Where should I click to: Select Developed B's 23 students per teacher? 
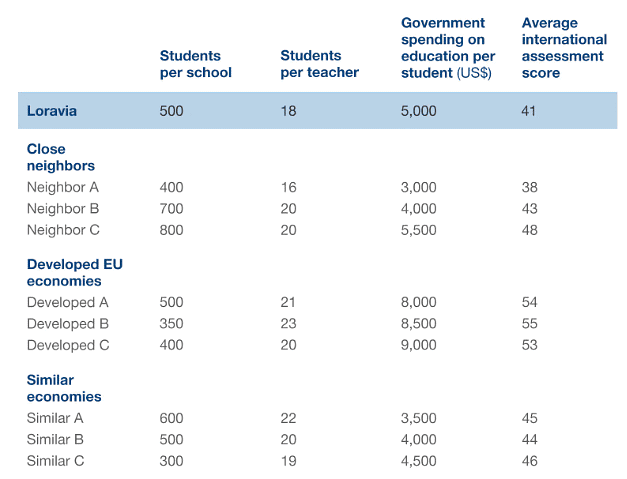point(288,324)
